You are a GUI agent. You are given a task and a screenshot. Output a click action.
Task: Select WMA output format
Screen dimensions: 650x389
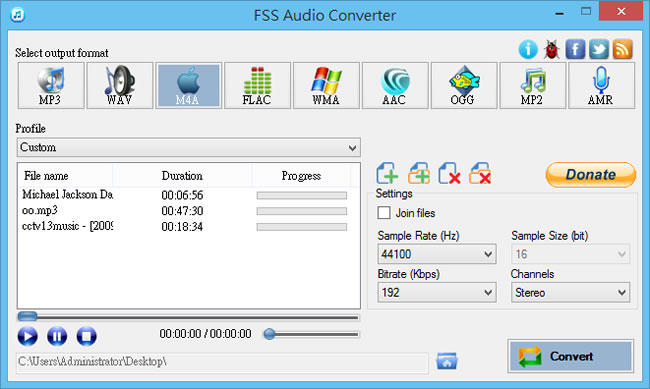(326, 85)
